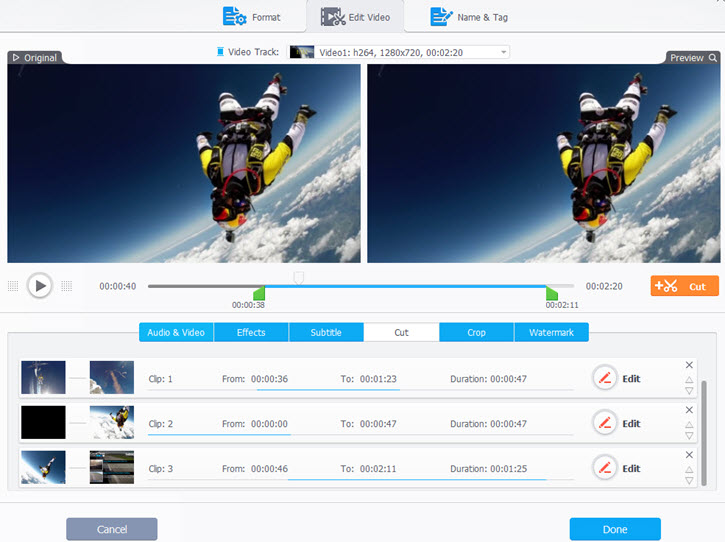The height and width of the screenshot is (542, 725).
Task: Move Clip 1 up with arrow
Action: tap(689, 380)
